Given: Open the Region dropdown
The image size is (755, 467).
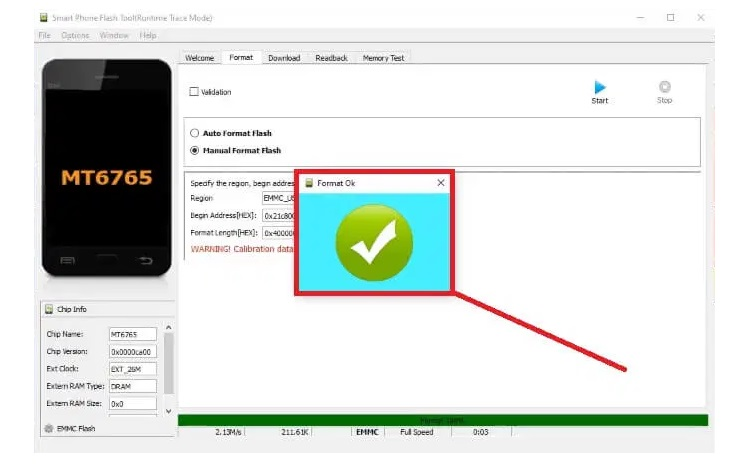Looking at the screenshot, I should tap(278, 198).
